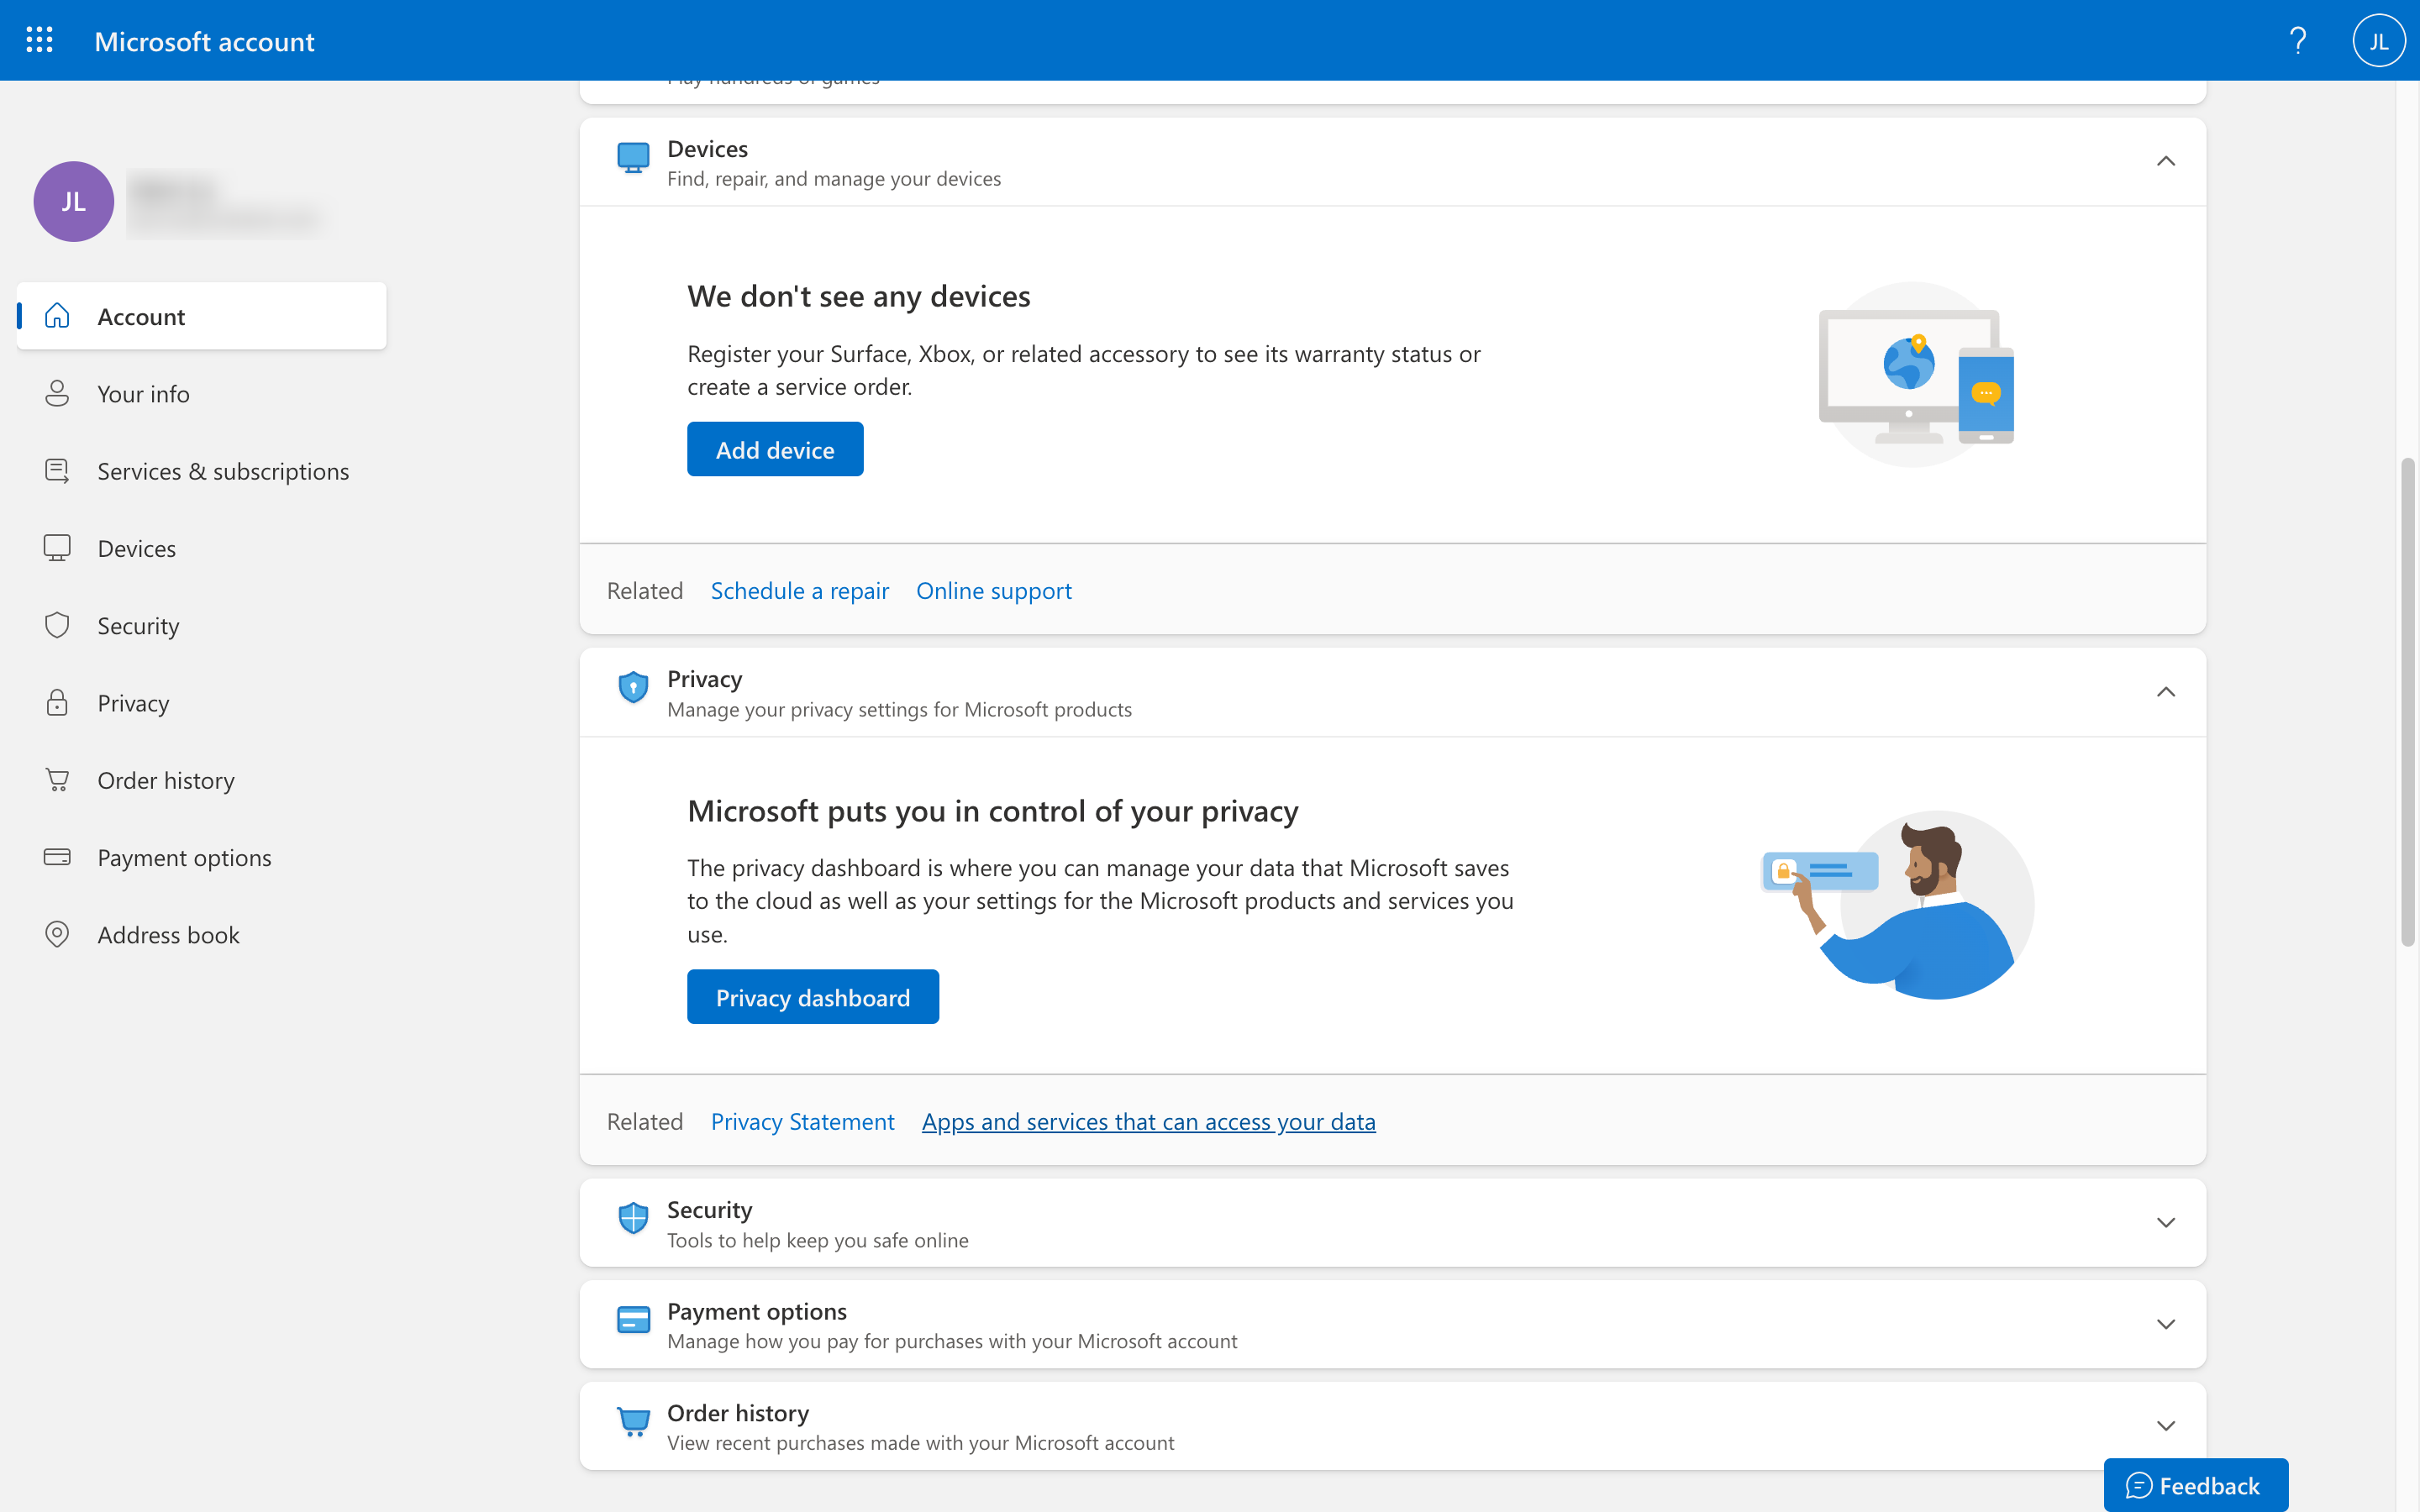Select Devices in the left navigation
This screenshot has width=2420, height=1512.
pos(136,548)
